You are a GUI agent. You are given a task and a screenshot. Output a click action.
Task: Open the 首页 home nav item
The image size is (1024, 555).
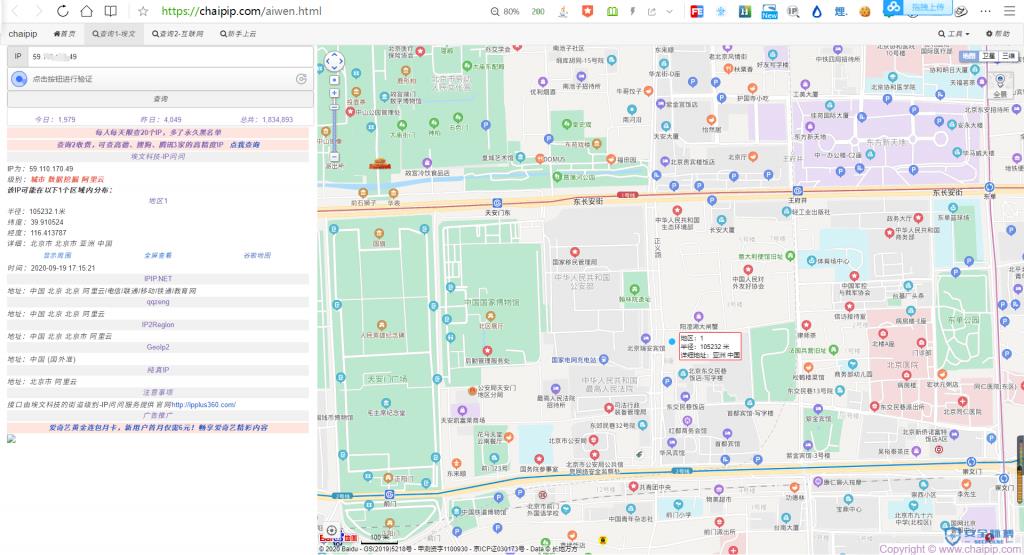tap(64, 34)
